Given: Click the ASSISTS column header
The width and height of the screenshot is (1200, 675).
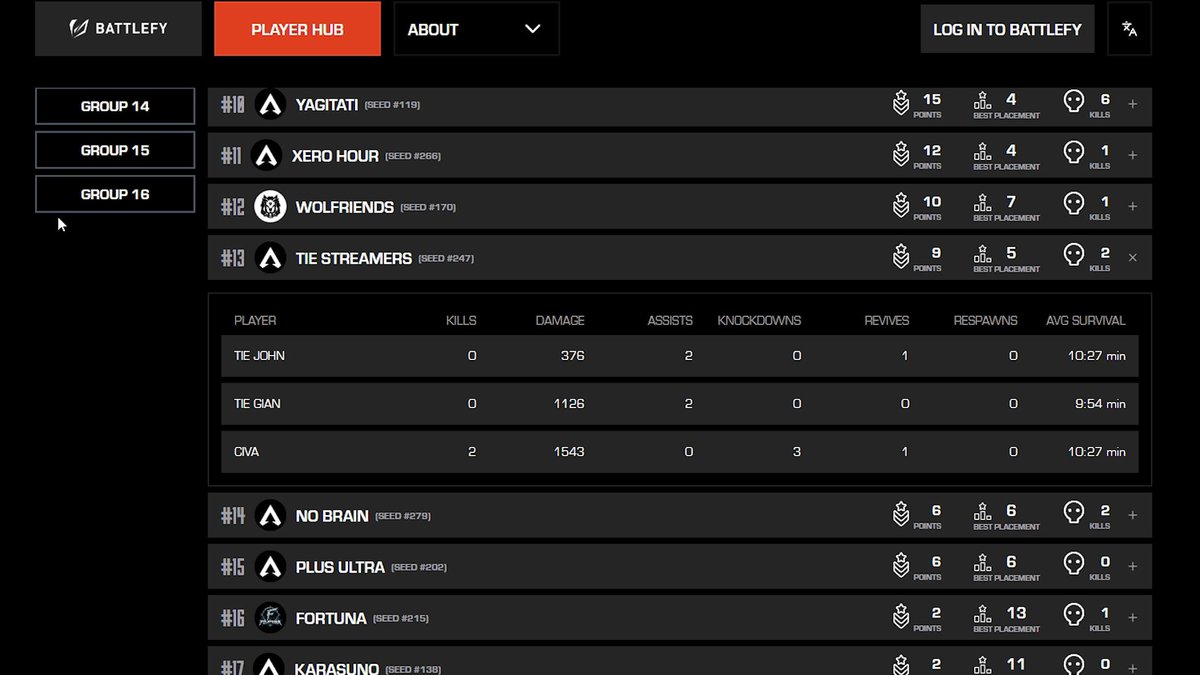Looking at the screenshot, I should 670,321.
